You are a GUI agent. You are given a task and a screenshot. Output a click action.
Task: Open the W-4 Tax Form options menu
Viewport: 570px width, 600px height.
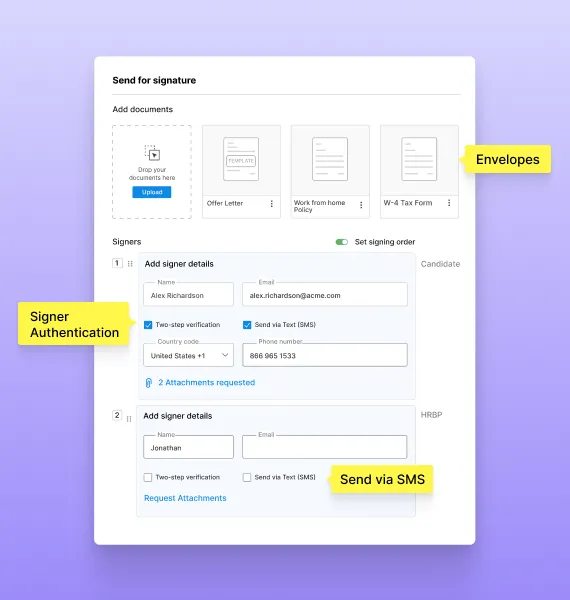tap(449, 203)
